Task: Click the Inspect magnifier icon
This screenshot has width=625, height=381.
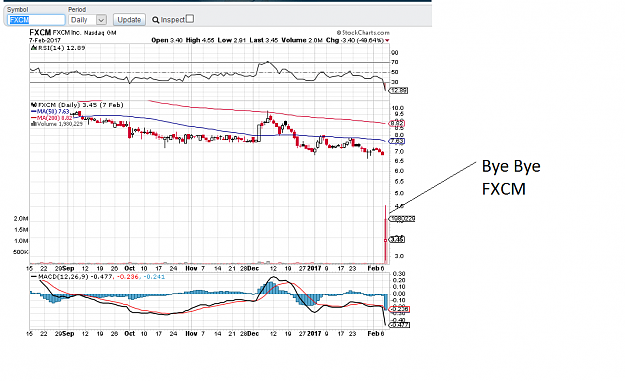Action: 155,20
